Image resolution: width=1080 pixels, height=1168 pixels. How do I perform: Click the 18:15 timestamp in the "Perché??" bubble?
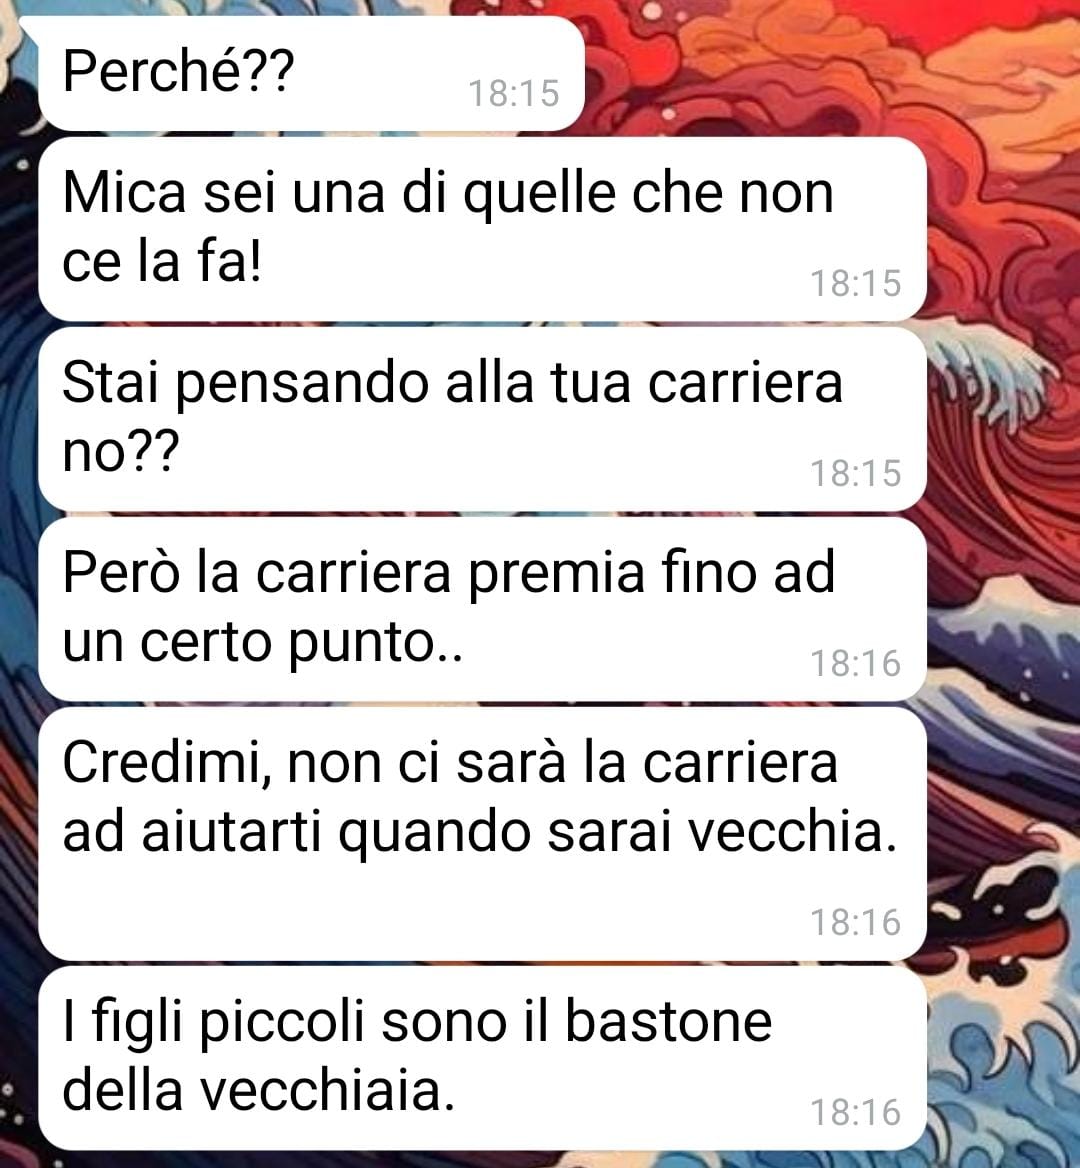pos(514,94)
